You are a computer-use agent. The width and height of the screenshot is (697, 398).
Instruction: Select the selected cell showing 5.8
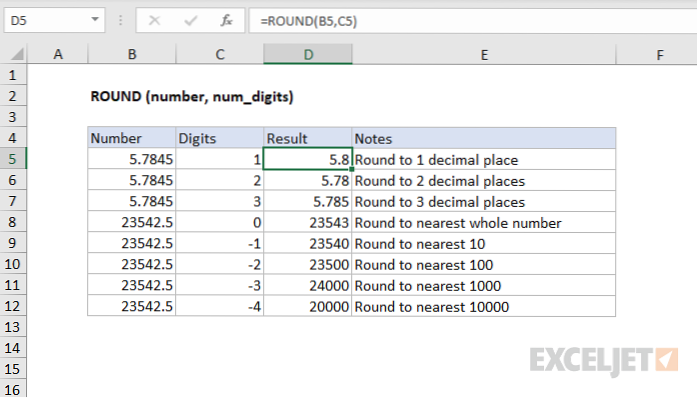[308, 159]
